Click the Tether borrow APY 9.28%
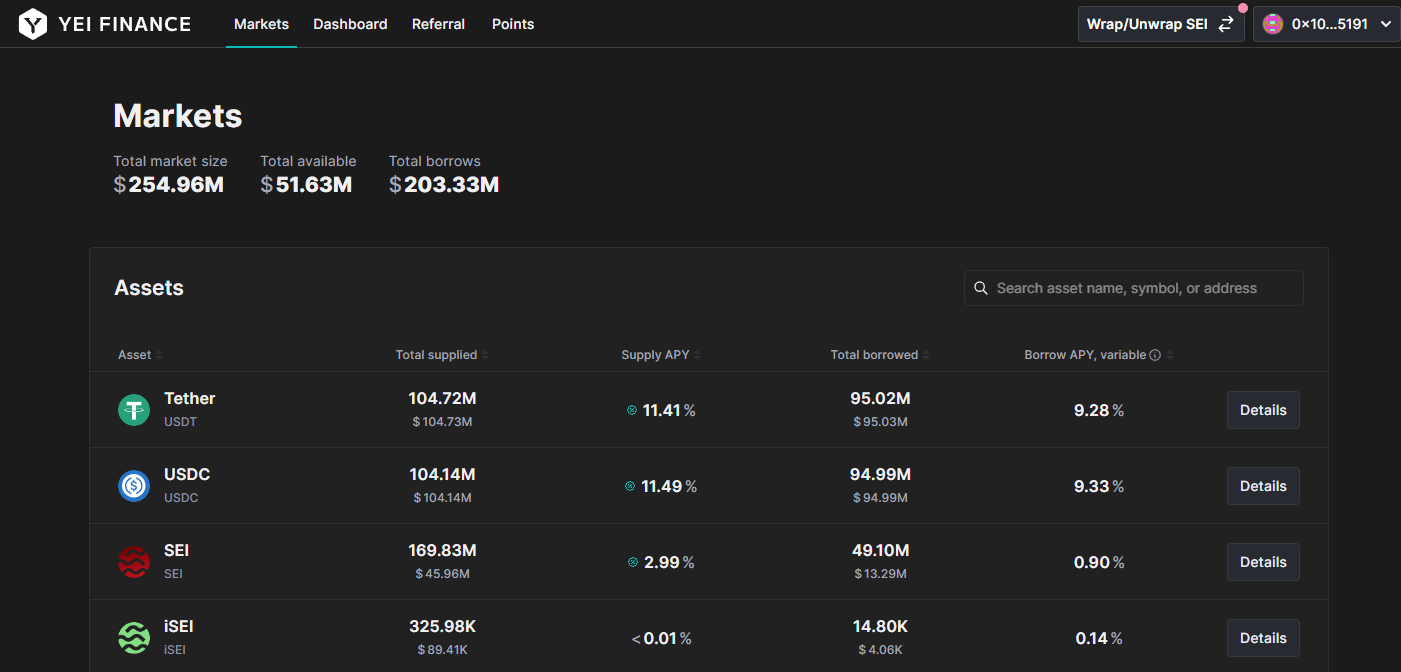This screenshot has width=1401, height=672. 1099,410
